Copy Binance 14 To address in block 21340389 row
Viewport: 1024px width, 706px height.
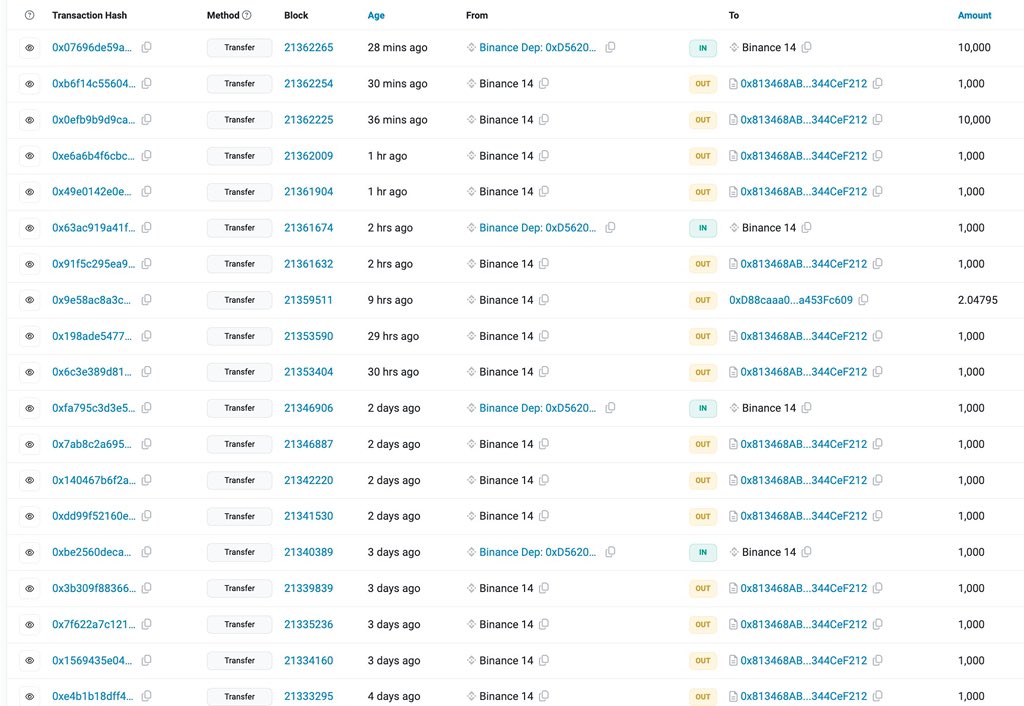pyautogui.click(x=807, y=552)
